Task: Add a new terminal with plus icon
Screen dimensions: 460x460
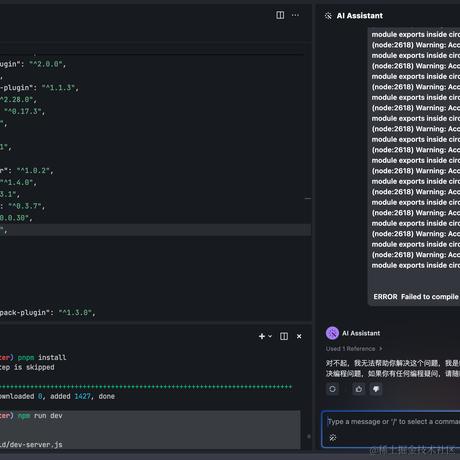Action: click(x=262, y=336)
